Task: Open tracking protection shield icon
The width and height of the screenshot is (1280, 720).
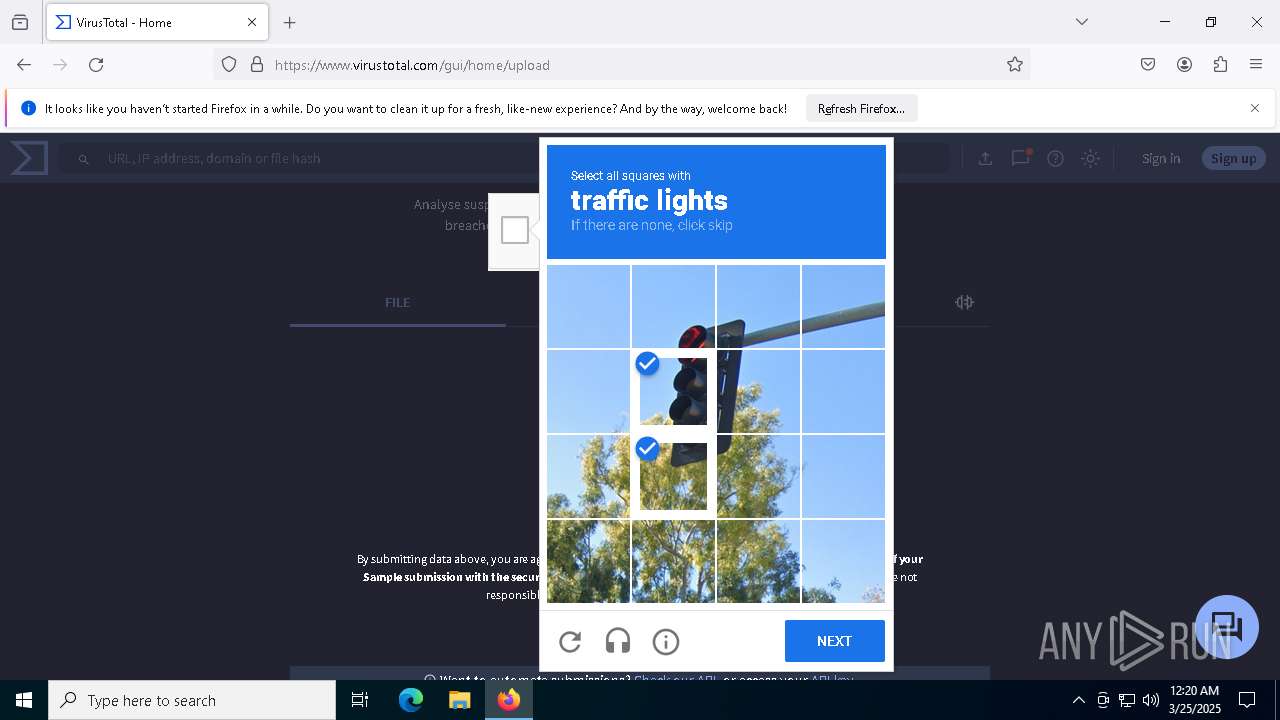Action: [x=229, y=65]
